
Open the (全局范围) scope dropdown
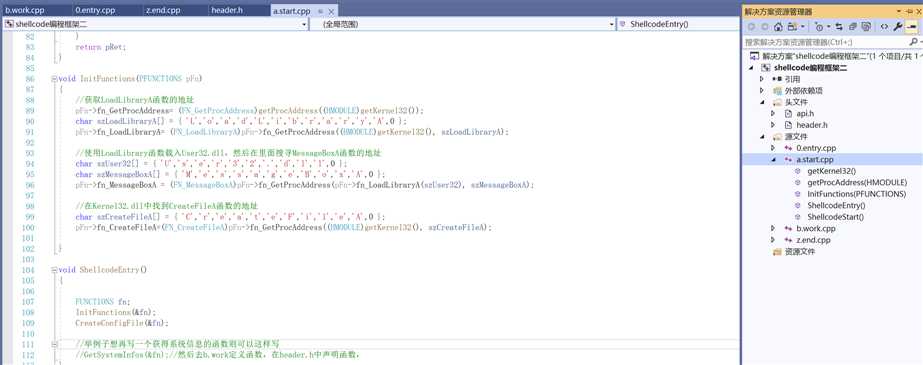pyautogui.click(x=612, y=25)
